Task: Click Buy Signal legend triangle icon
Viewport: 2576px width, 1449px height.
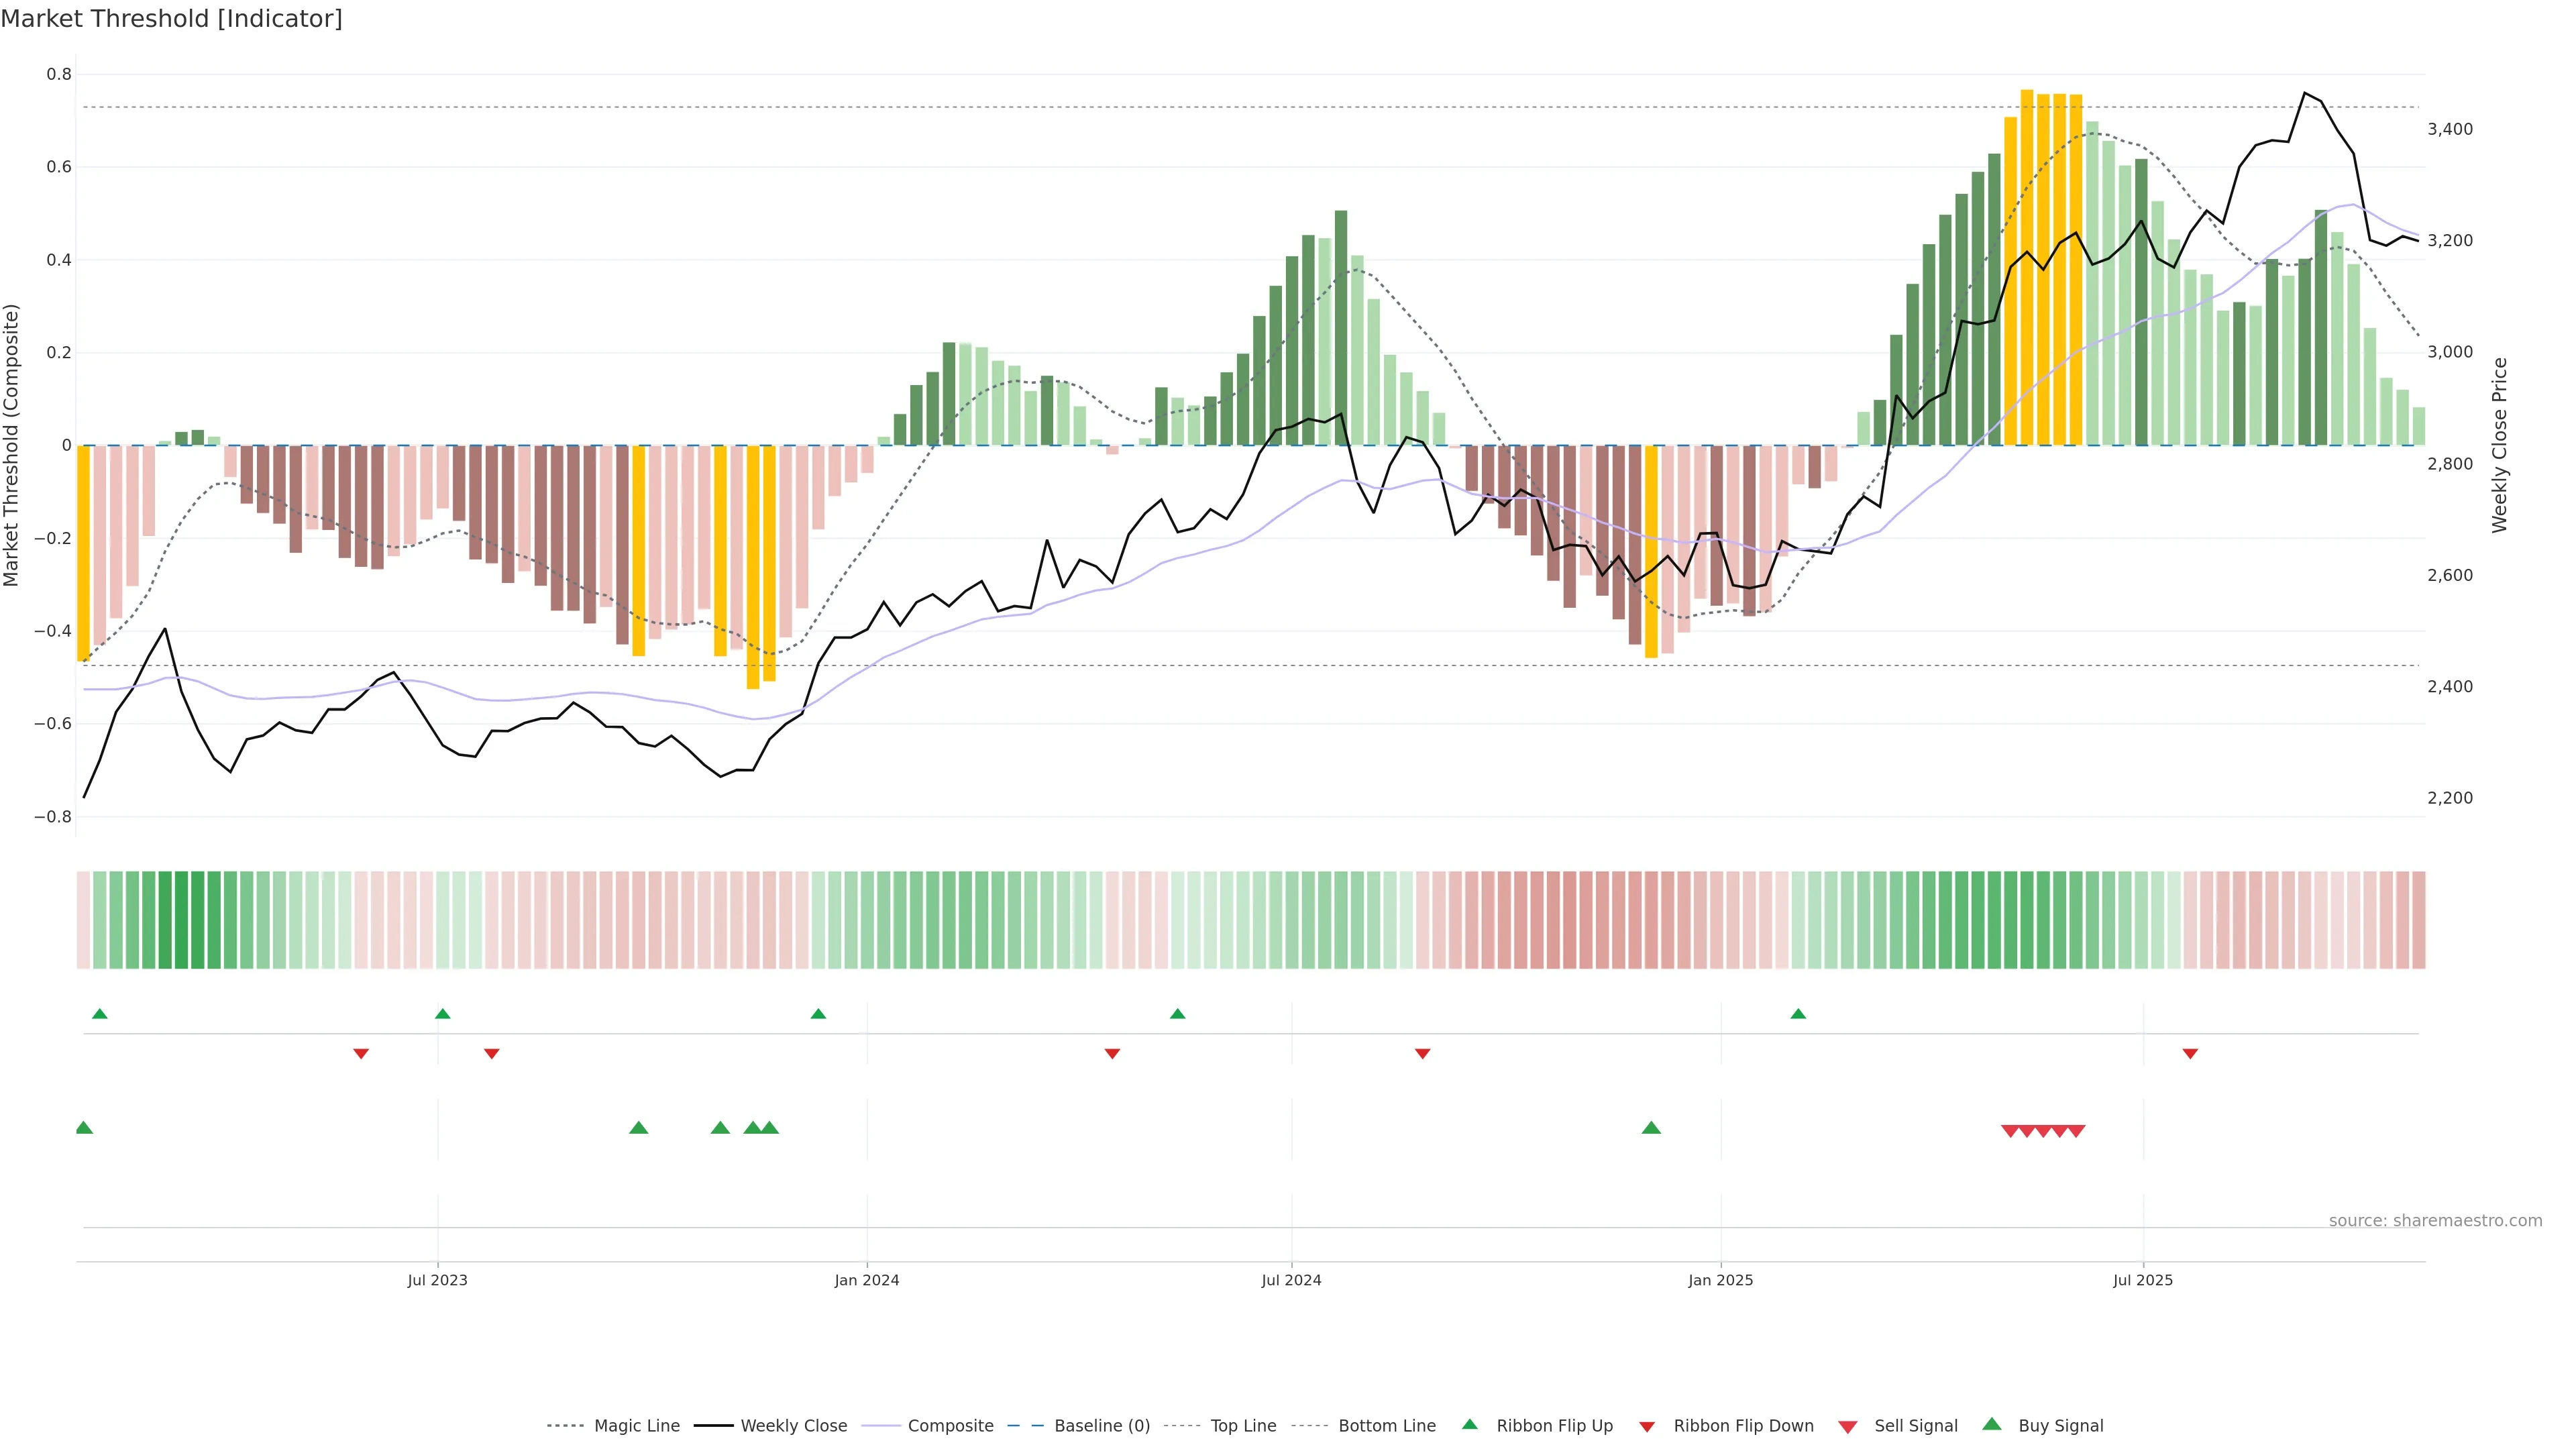Action: (1992, 1425)
